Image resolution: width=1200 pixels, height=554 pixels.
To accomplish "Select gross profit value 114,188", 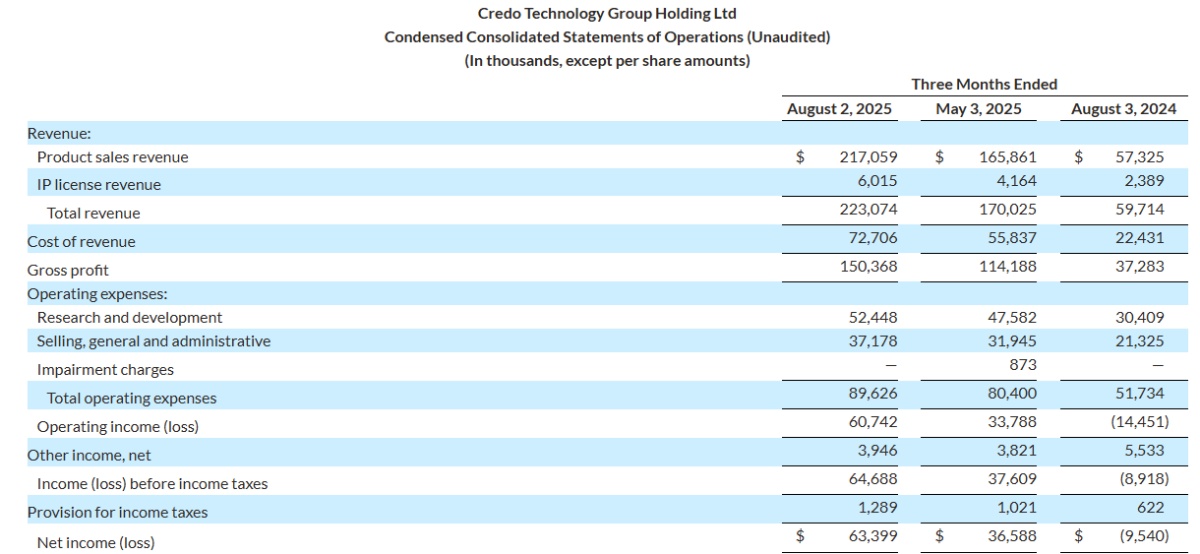I will coord(1008,266).
